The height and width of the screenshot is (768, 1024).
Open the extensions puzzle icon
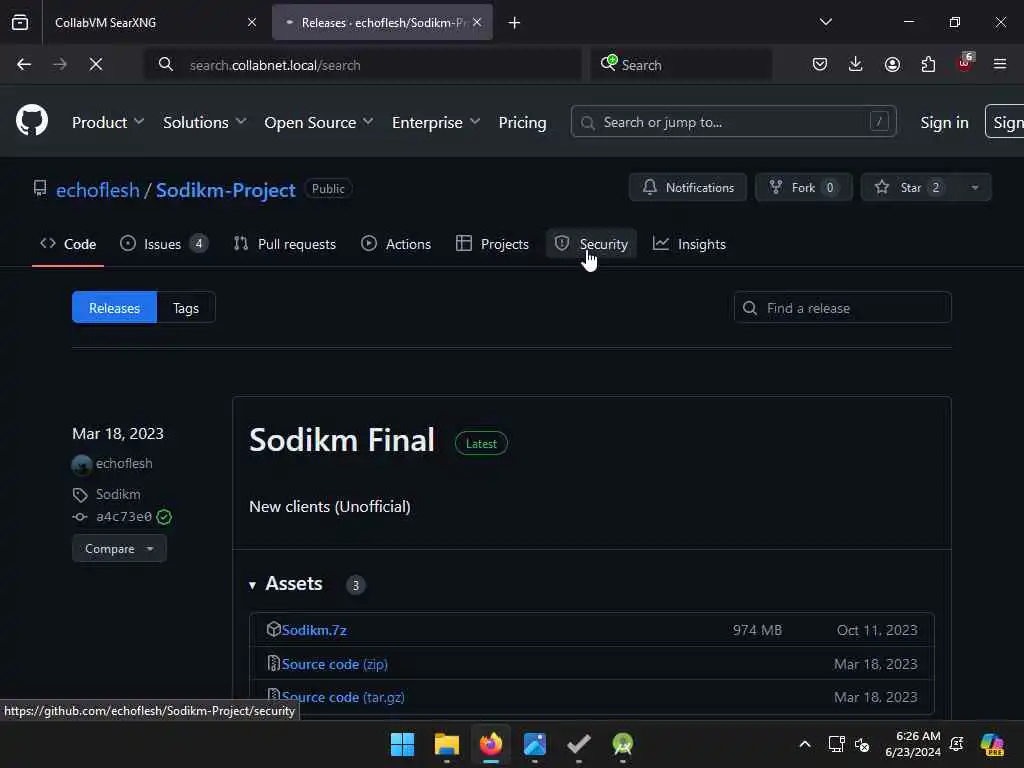coord(928,64)
